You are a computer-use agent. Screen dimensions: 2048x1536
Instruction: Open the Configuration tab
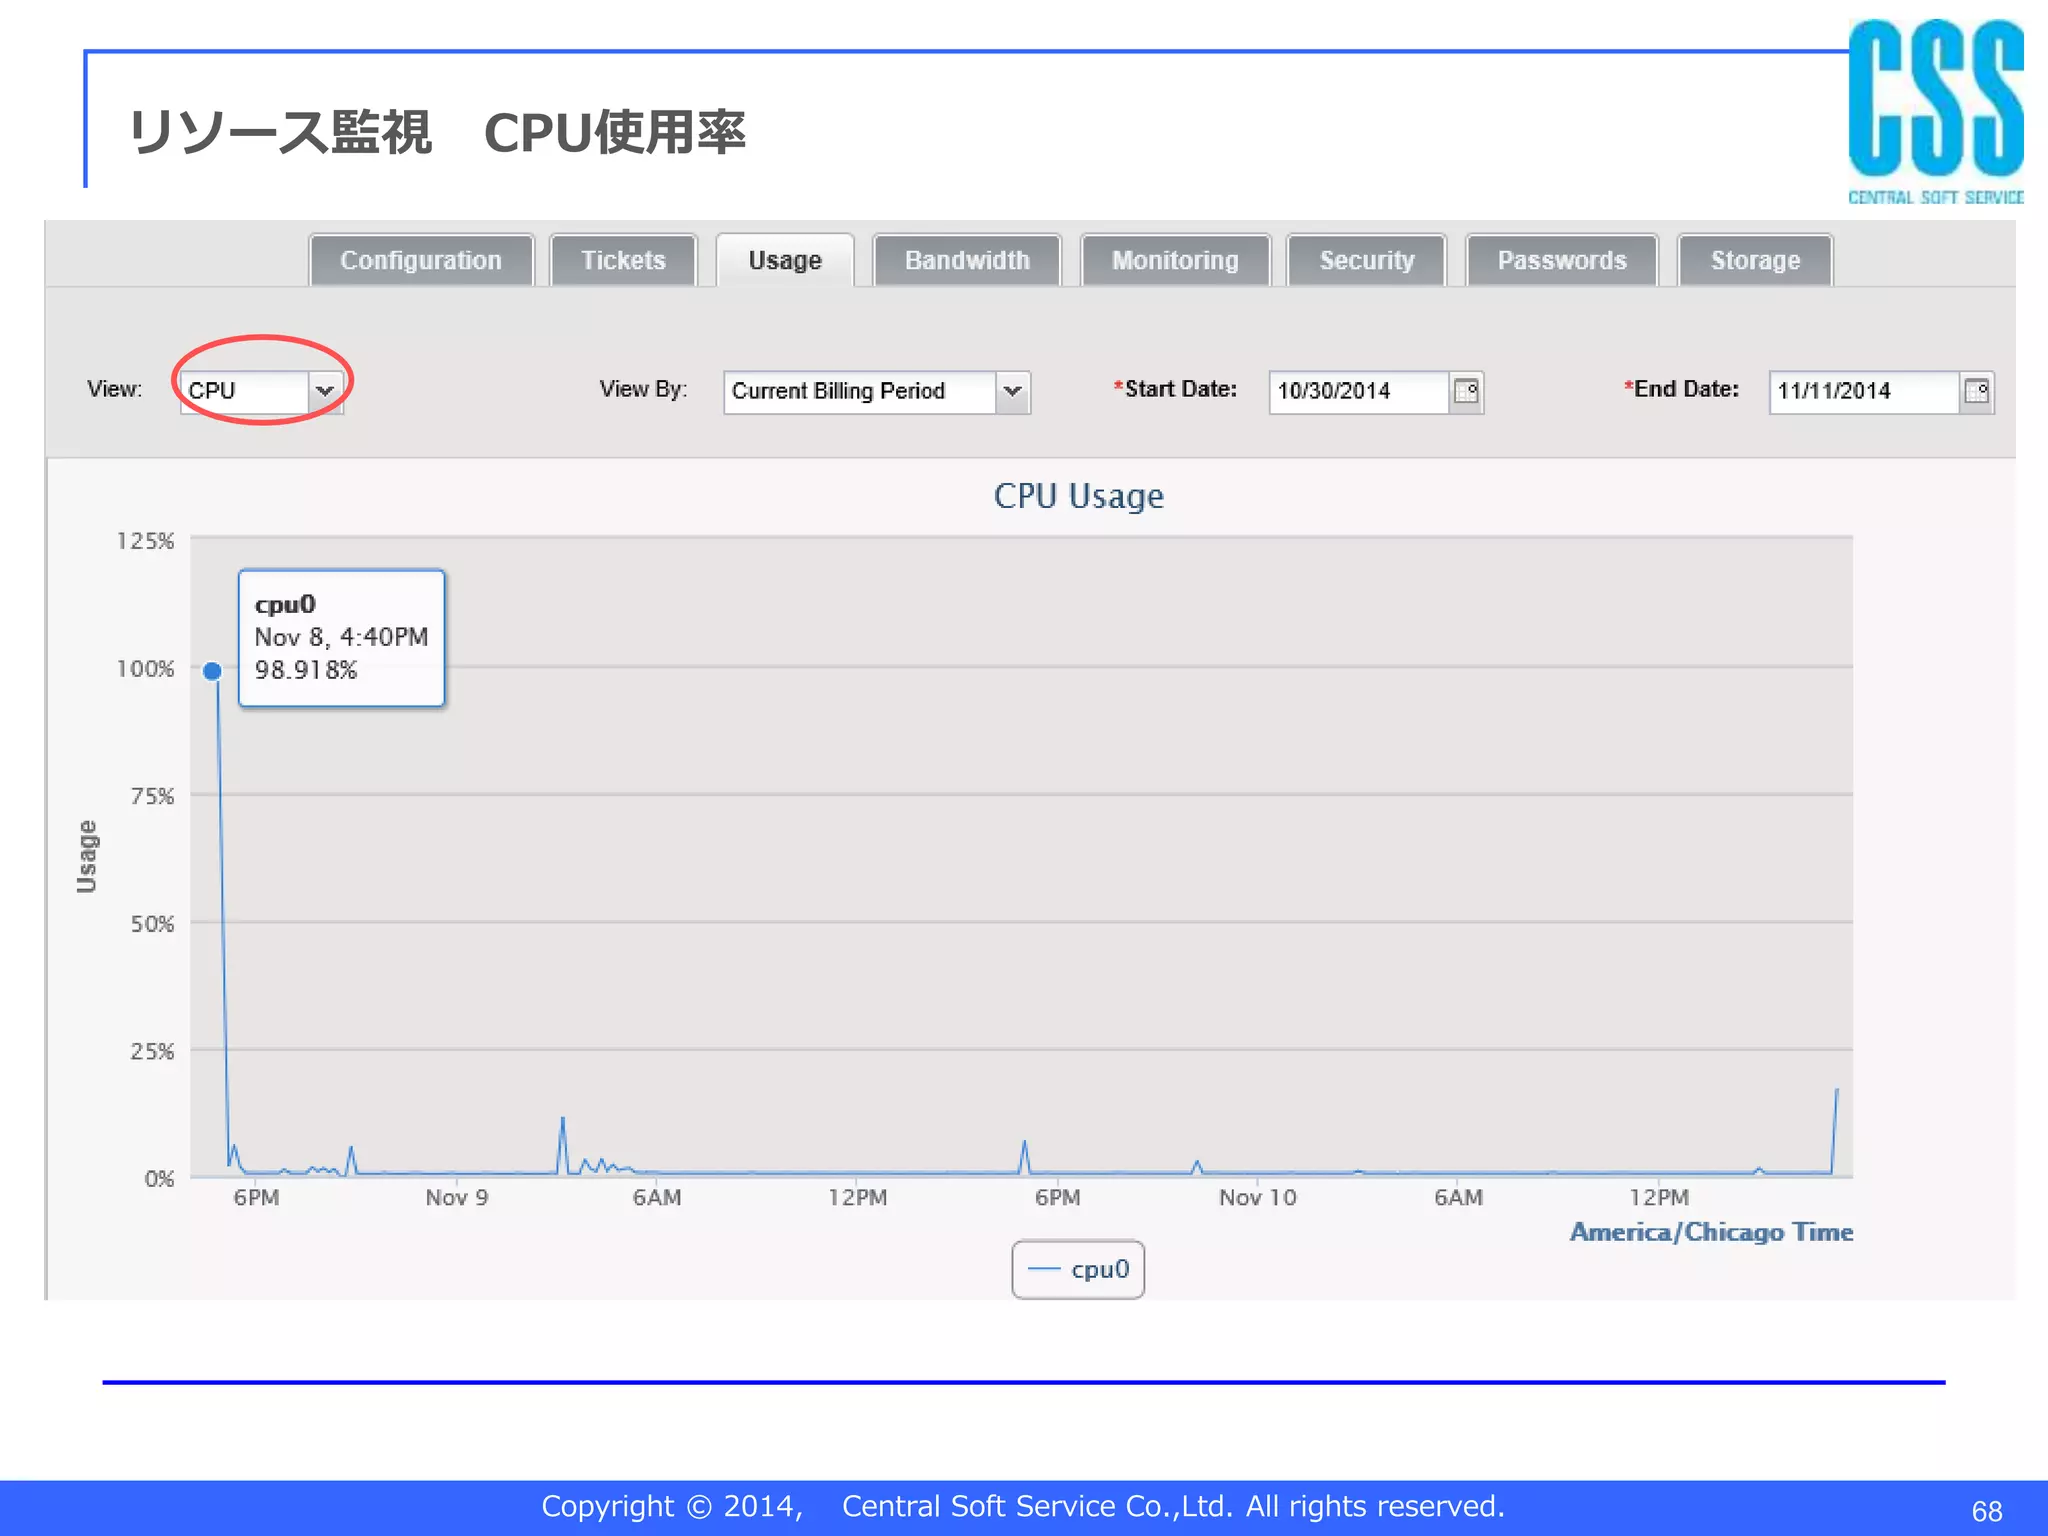point(421,260)
